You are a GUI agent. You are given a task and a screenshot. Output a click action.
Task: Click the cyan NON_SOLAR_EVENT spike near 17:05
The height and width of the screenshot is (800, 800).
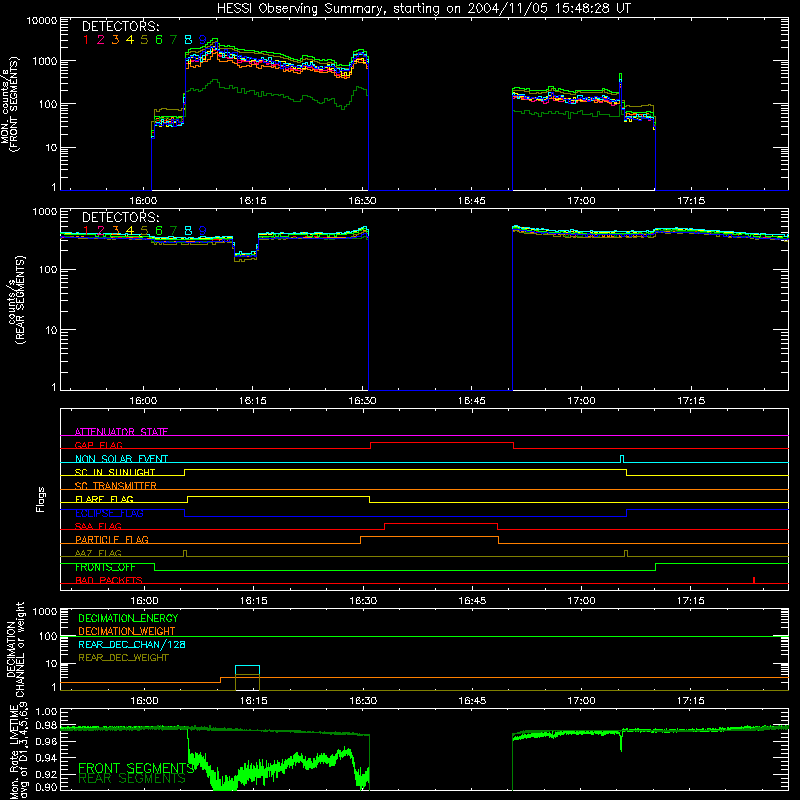coord(621,459)
